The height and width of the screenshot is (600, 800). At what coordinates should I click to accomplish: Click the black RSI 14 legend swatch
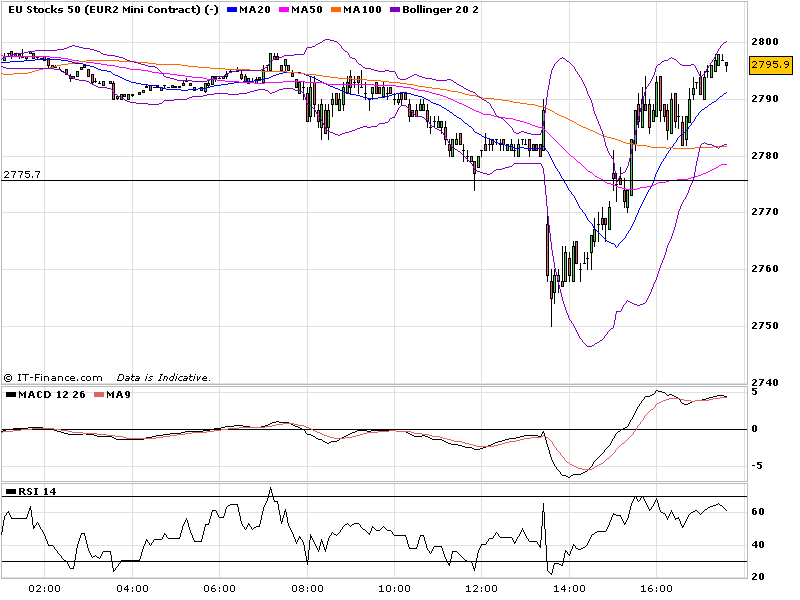11,492
